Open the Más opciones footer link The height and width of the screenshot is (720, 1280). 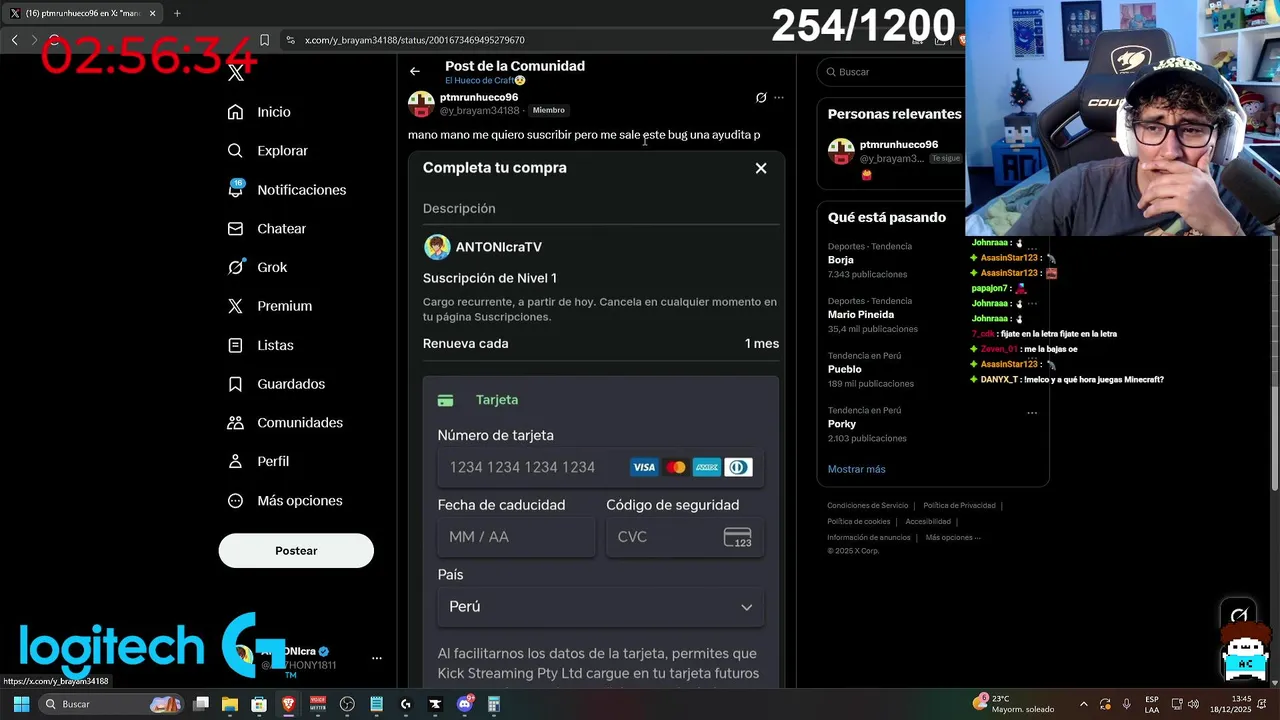tap(952, 538)
